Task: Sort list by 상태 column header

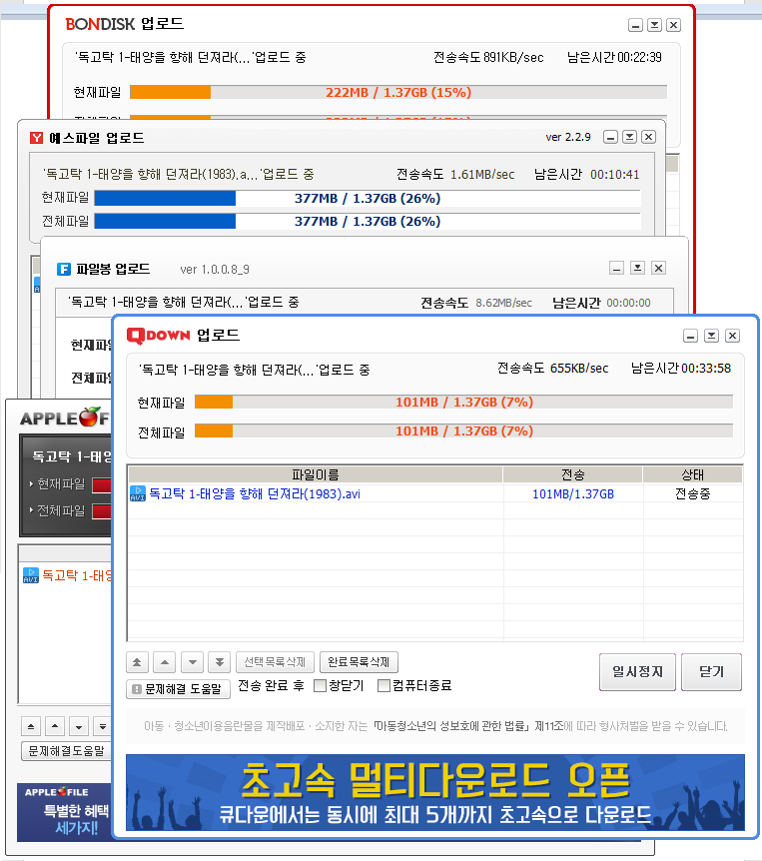Action: click(692, 474)
